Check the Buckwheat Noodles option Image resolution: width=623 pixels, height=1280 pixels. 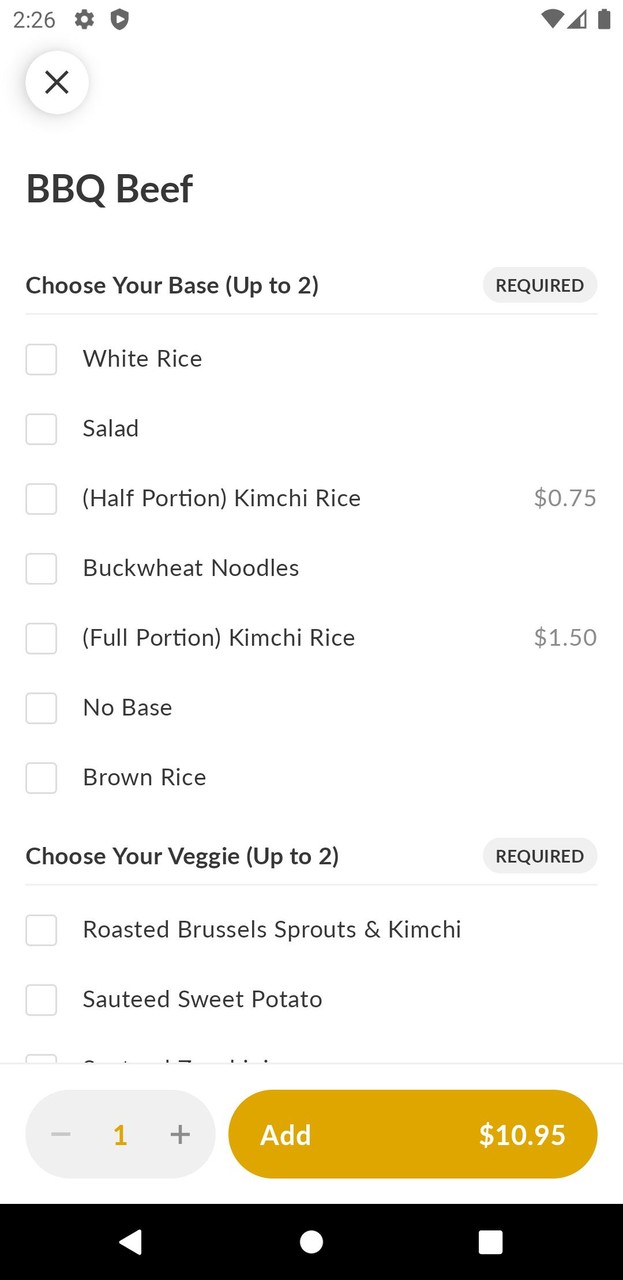[41, 568]
